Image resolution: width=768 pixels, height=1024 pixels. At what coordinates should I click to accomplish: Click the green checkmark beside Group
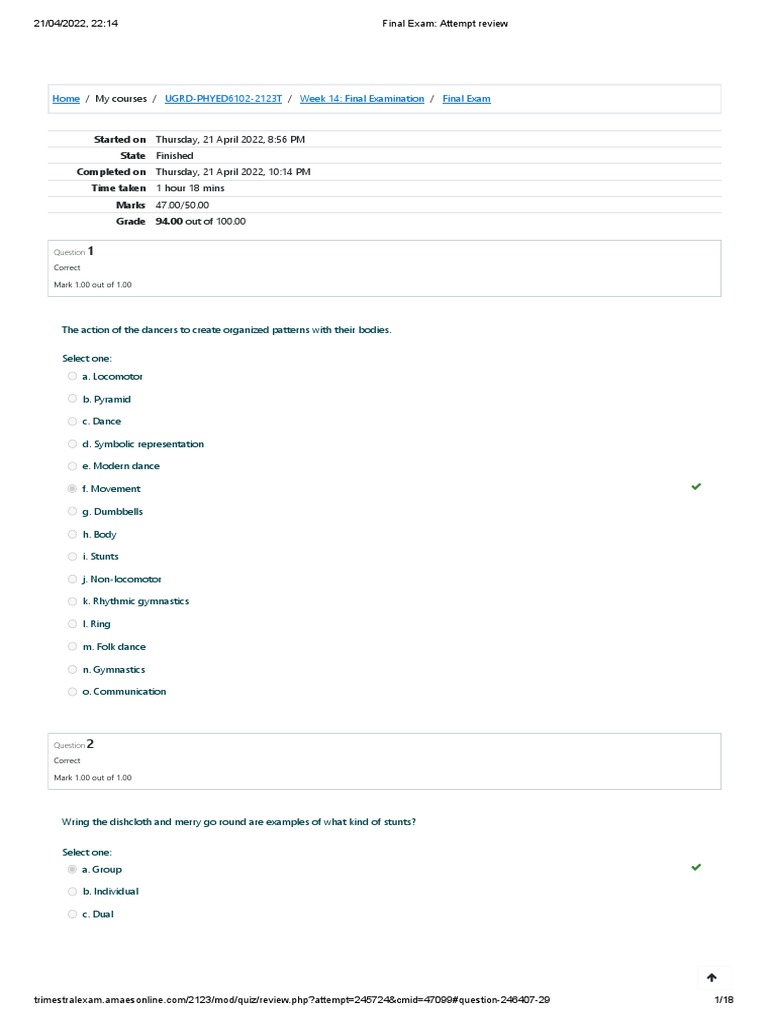[x=696, y=868]
